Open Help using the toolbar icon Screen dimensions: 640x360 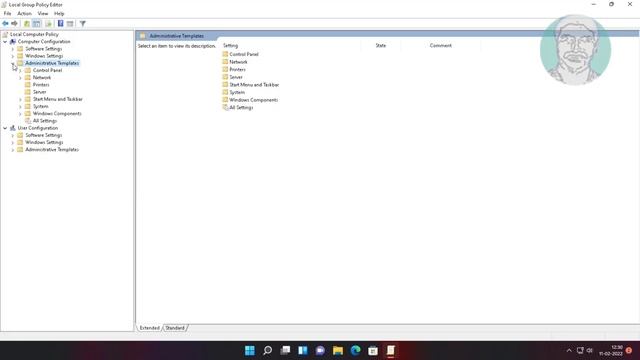(x=60, y=24)
